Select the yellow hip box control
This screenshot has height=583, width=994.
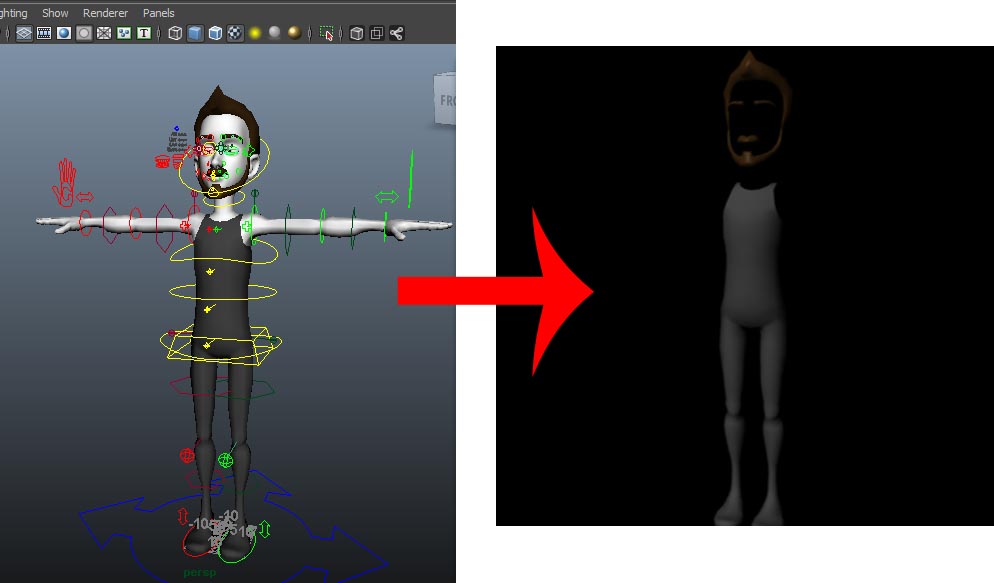(219, 347)
